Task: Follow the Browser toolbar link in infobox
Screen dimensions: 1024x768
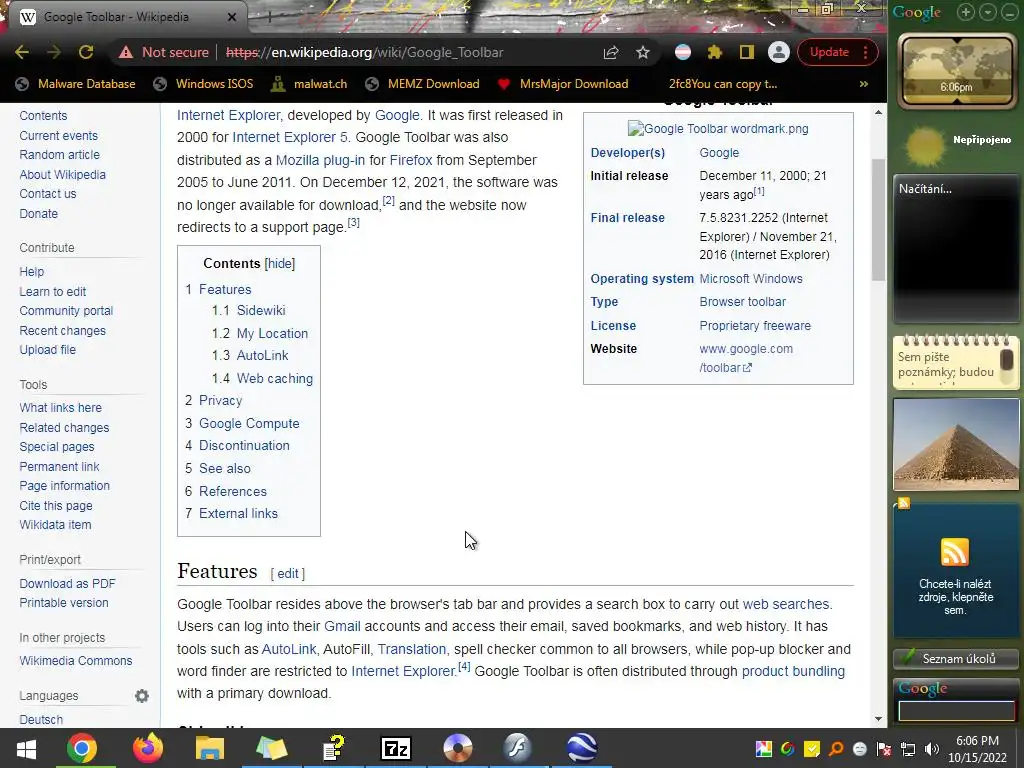Action: pyautogui.click(x=743, y=302)
